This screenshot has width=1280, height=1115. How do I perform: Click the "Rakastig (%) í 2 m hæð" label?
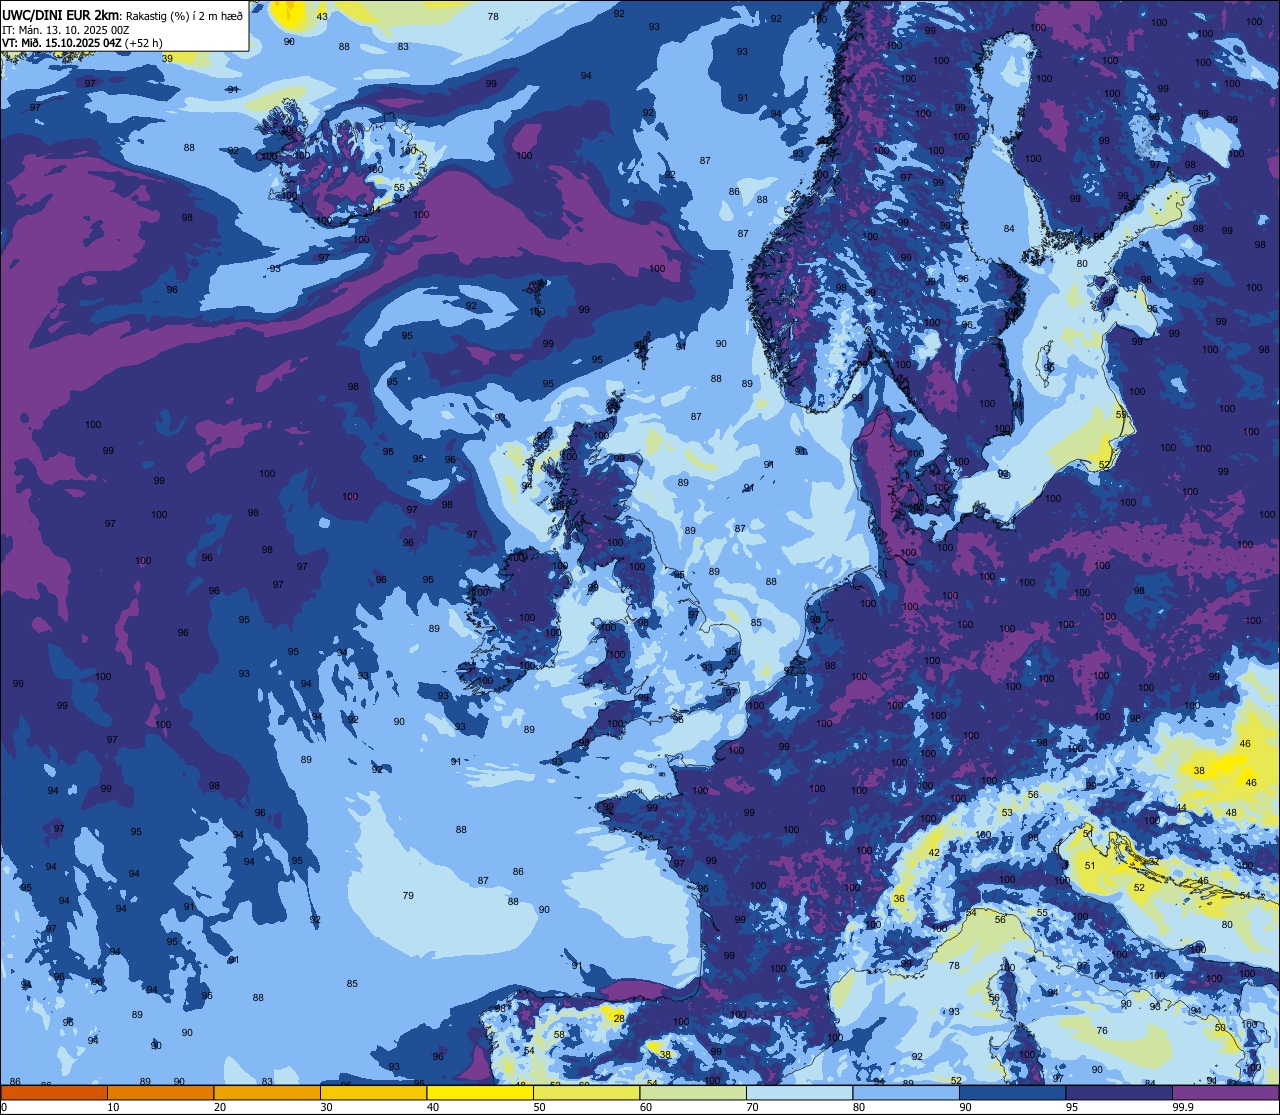[184, 15]
